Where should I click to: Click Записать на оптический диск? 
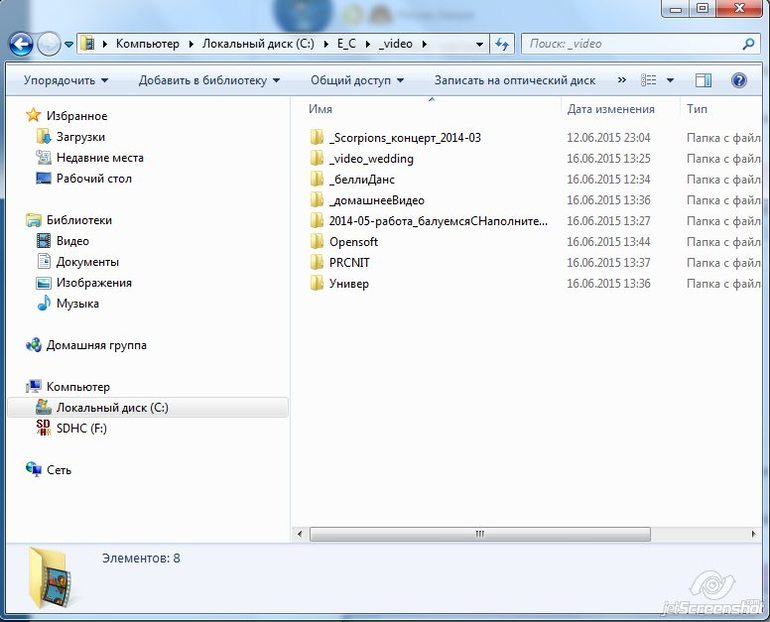click(514, 80)
